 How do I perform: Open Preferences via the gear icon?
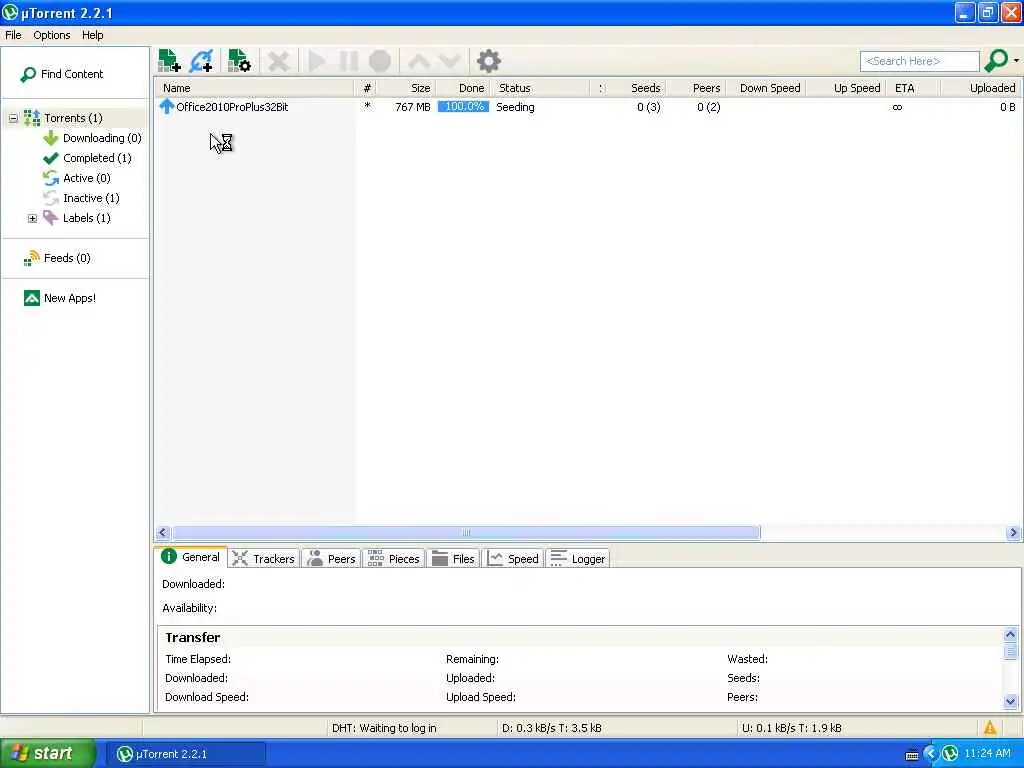click(x=488, y=61)
